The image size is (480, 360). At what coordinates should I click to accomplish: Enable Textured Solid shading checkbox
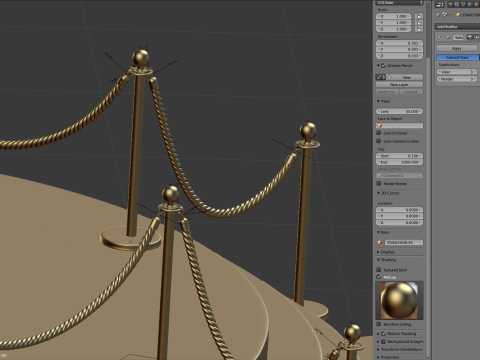pos(379,269)
